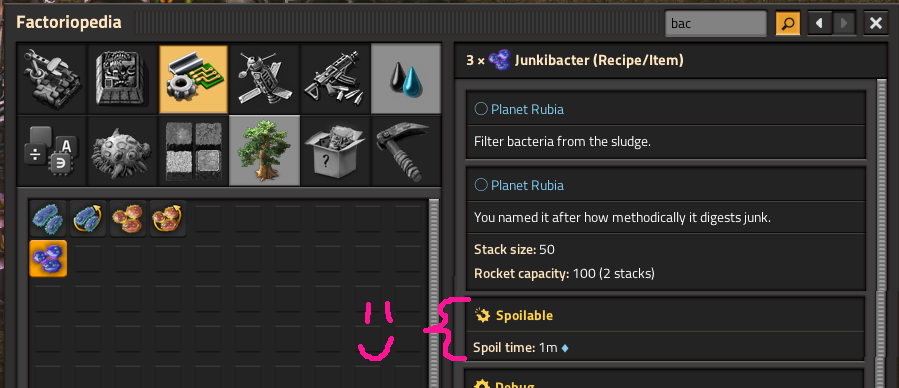Open the Signals category with calculator icon

52,150
